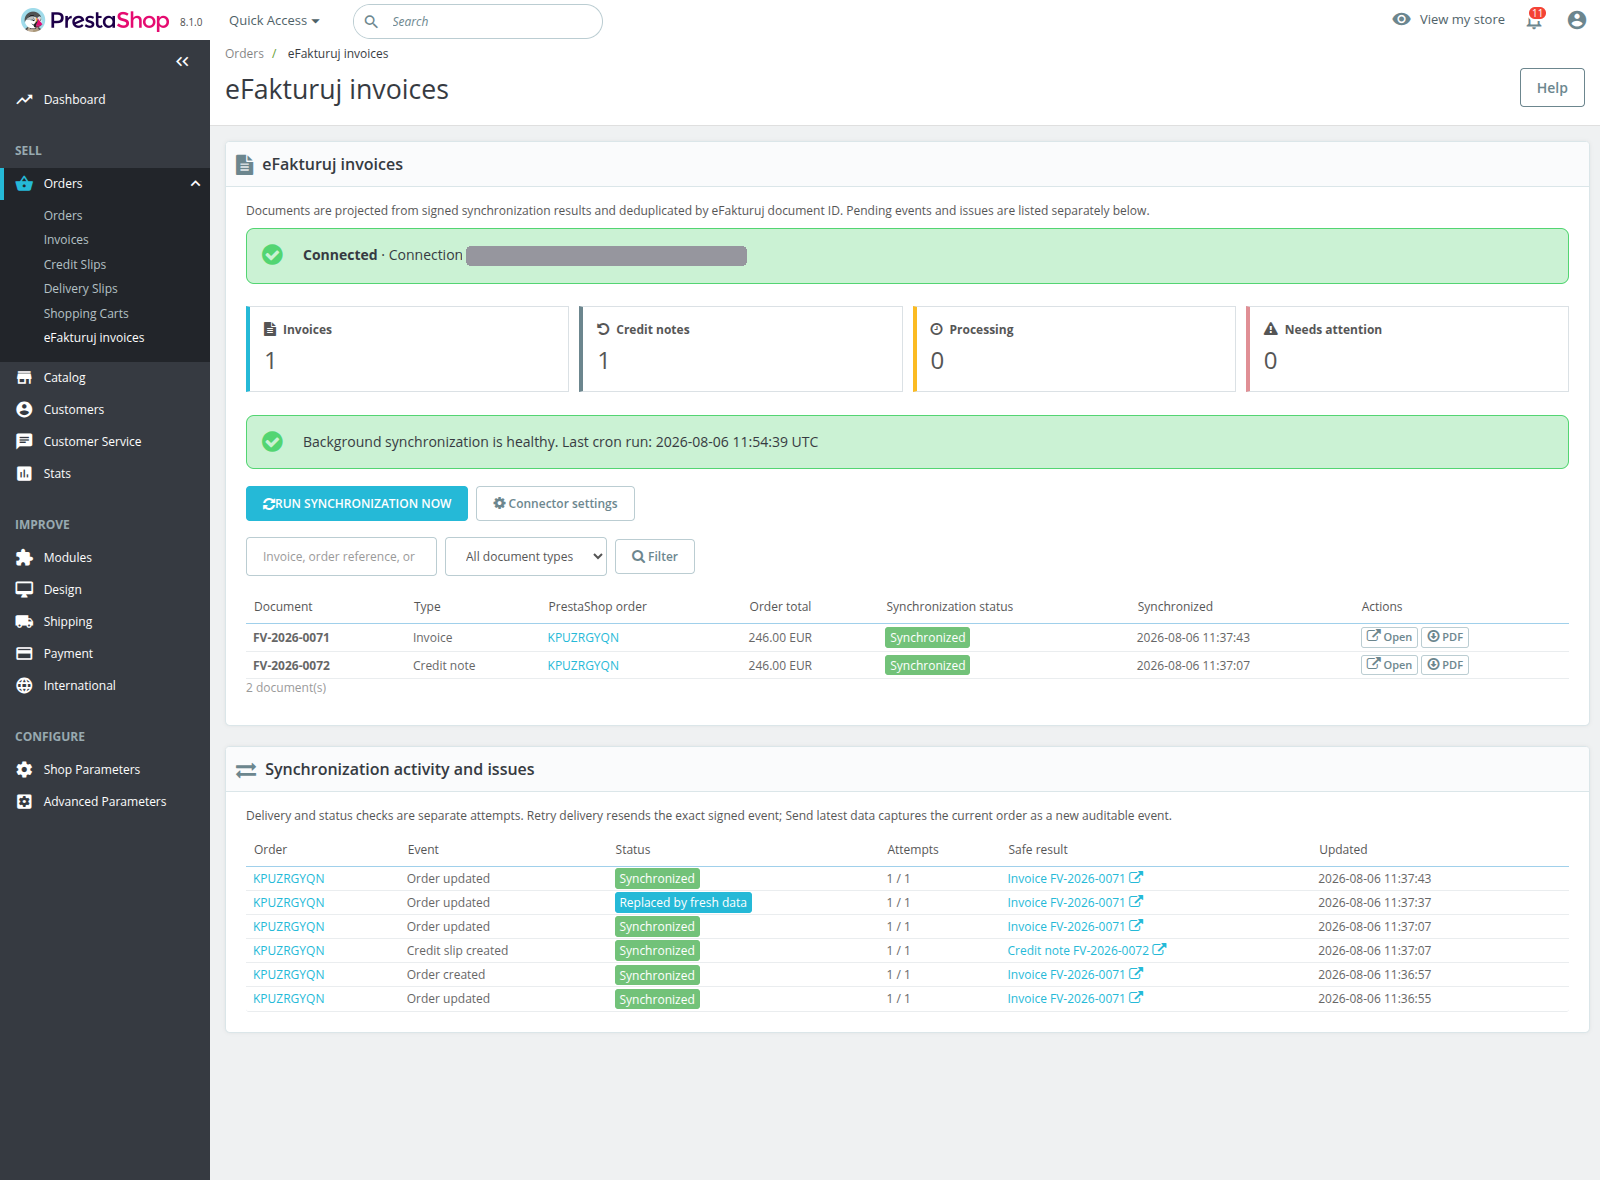Open Shopping Carts submenu item
The height and width of the screenshot is (1180, 1600).
pos(86,314)
